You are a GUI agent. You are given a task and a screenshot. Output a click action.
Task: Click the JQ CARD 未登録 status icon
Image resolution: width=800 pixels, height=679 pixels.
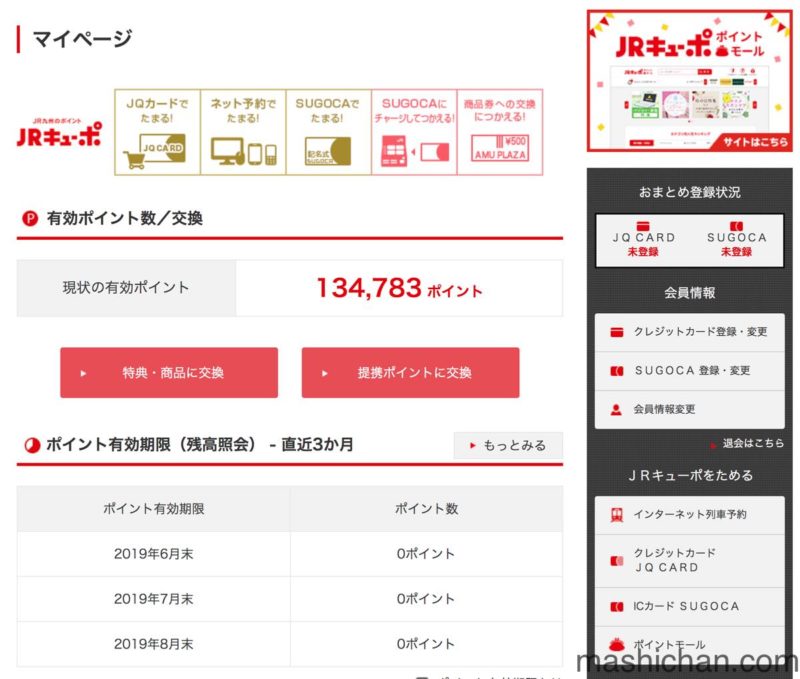point(643,226)
